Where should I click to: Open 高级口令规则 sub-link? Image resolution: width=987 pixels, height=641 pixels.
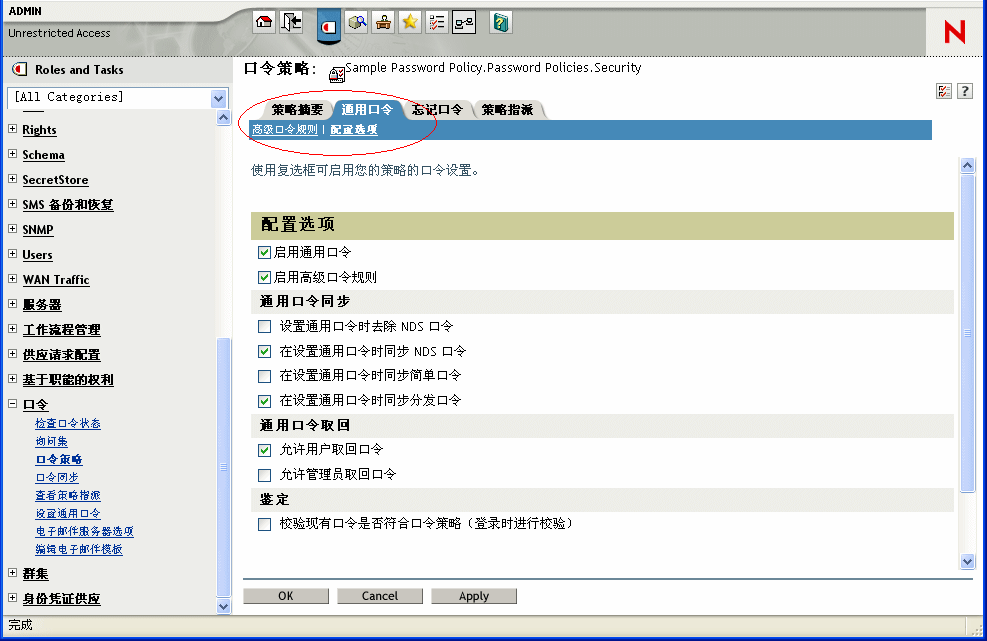[285, 130]
